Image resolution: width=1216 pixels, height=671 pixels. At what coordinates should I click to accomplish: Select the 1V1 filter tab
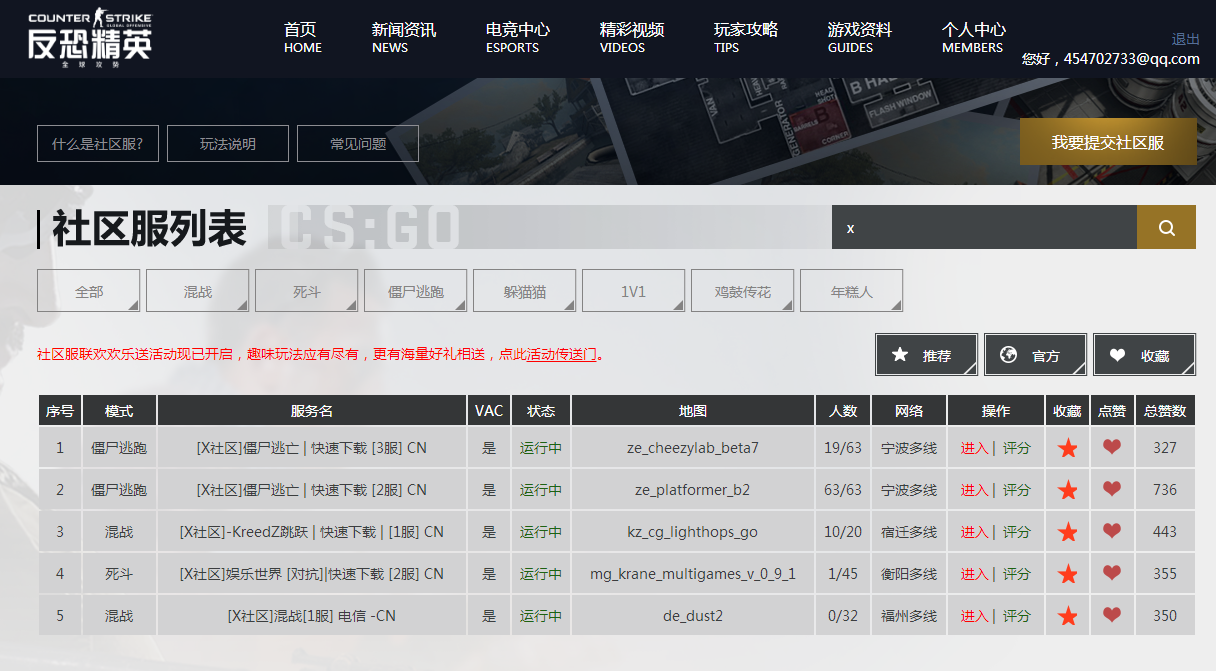pos(633,290)
